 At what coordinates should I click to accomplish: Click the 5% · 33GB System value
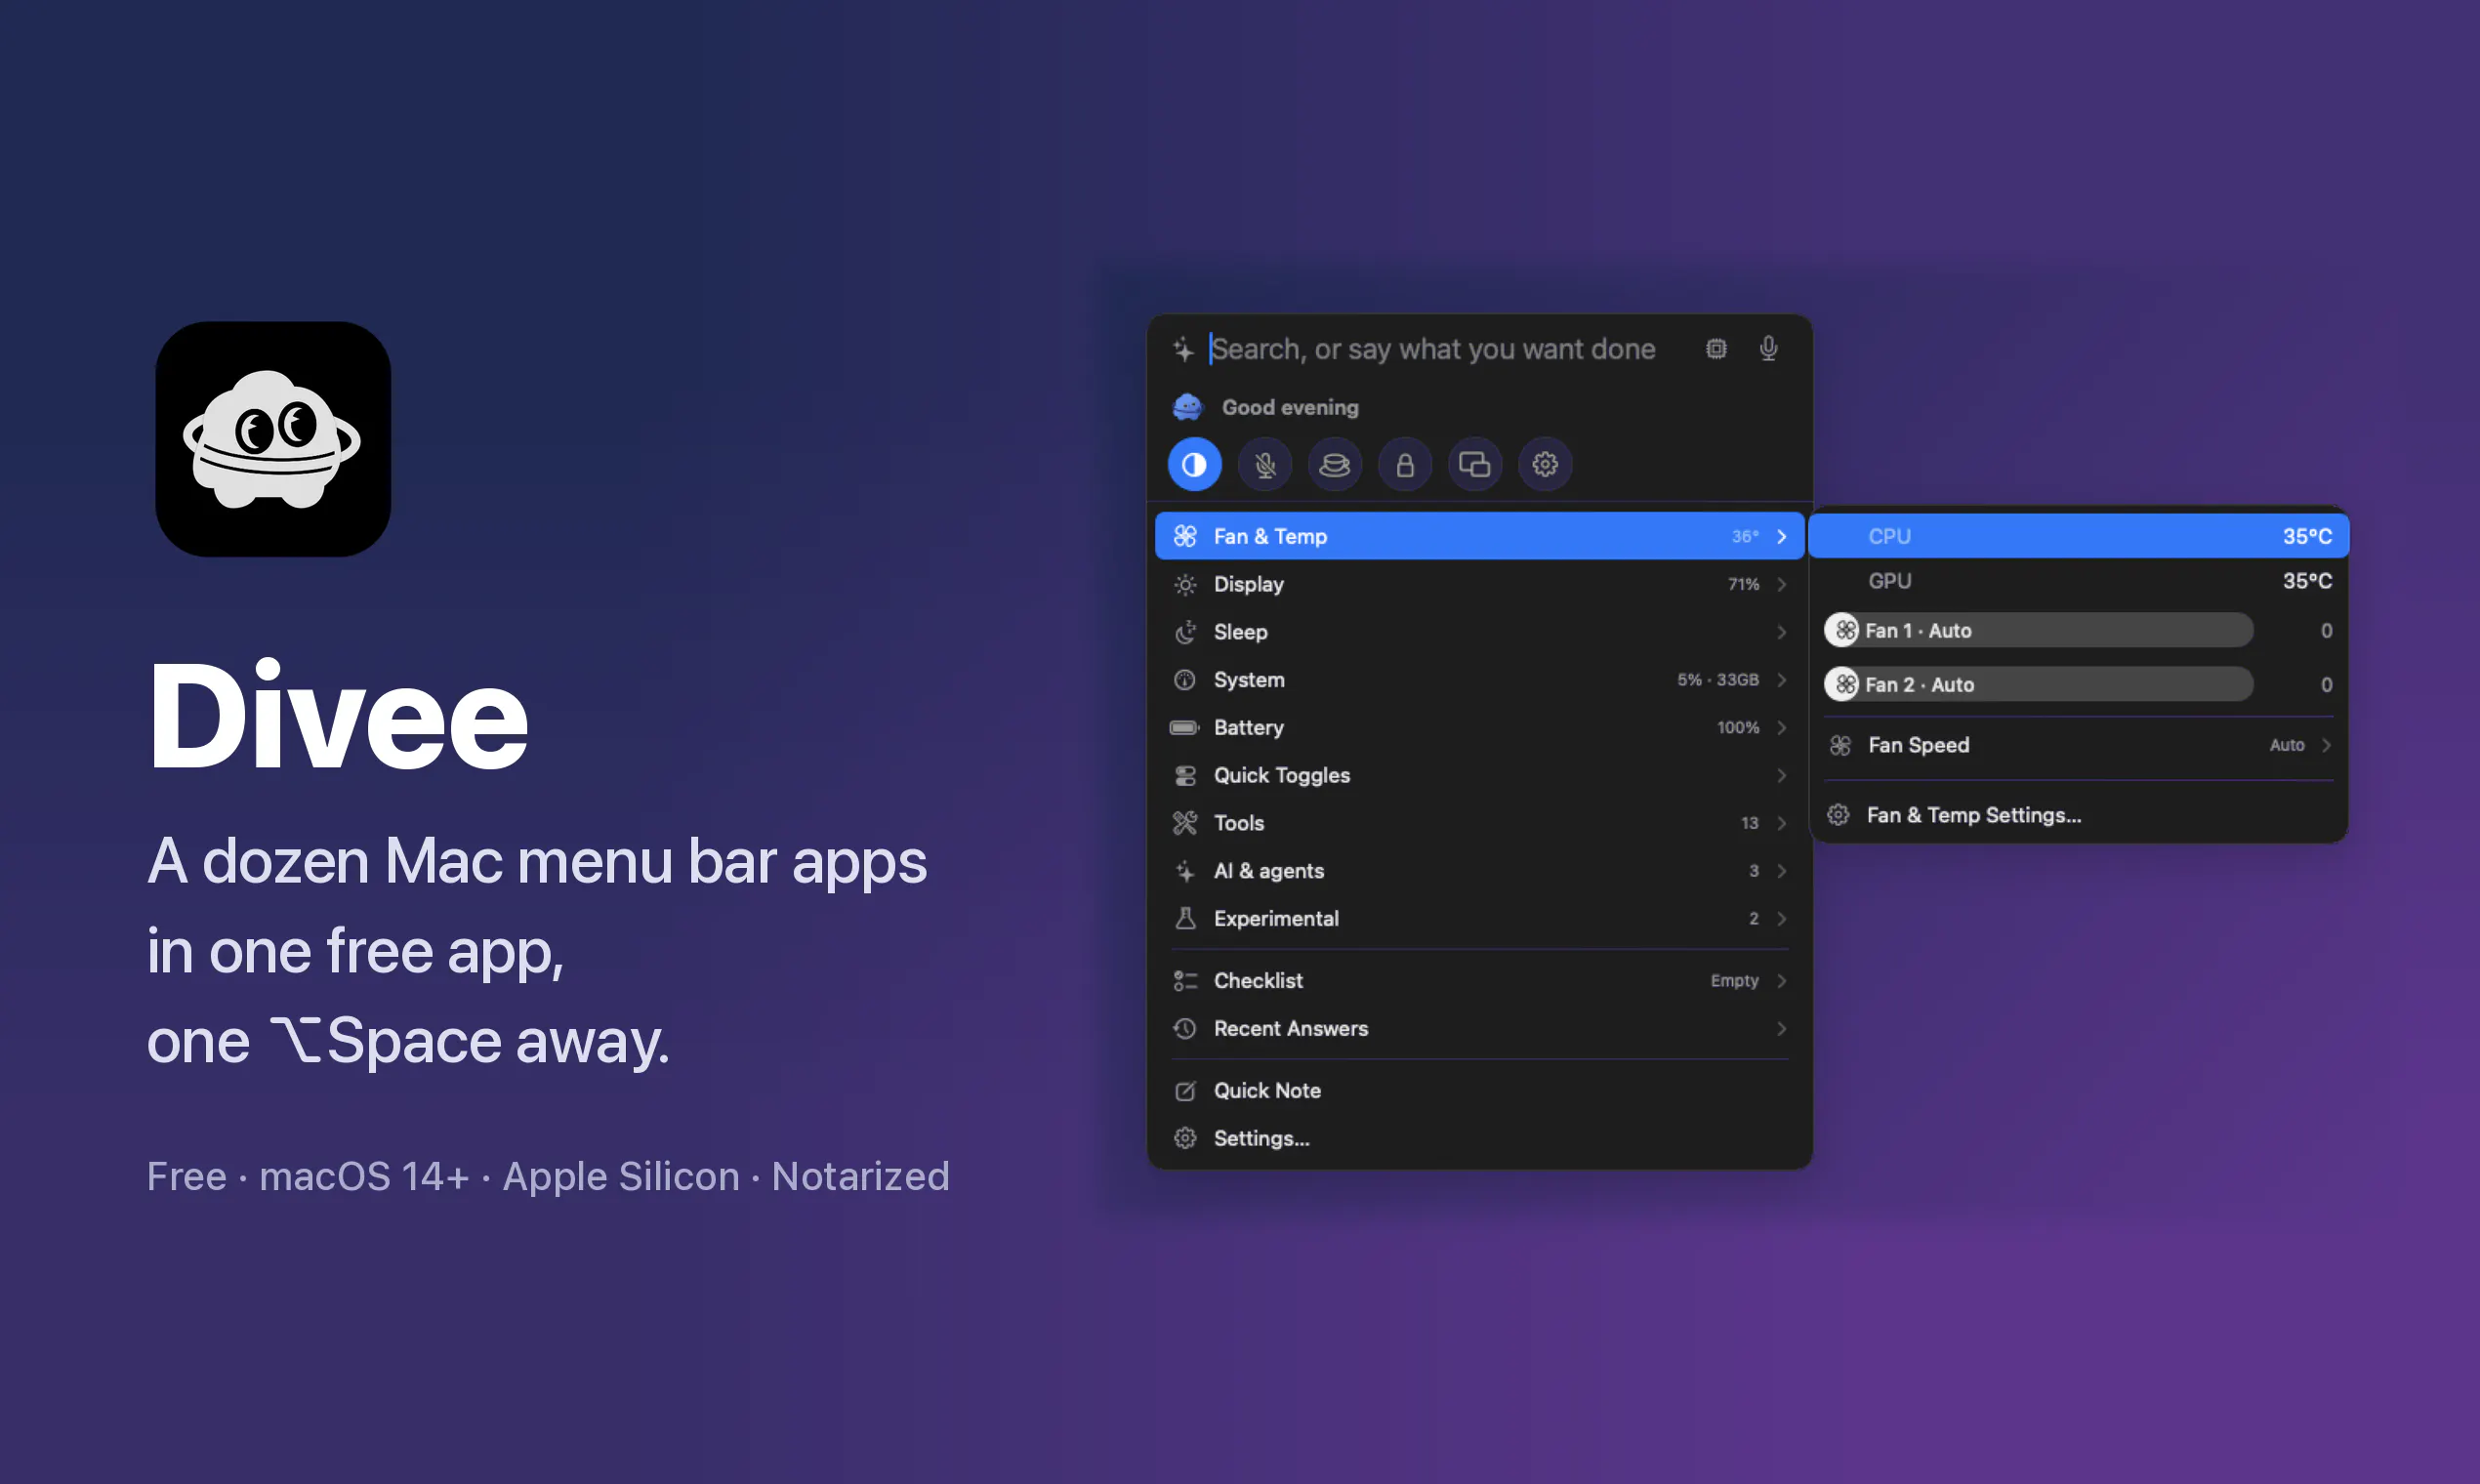[1717, 680]
